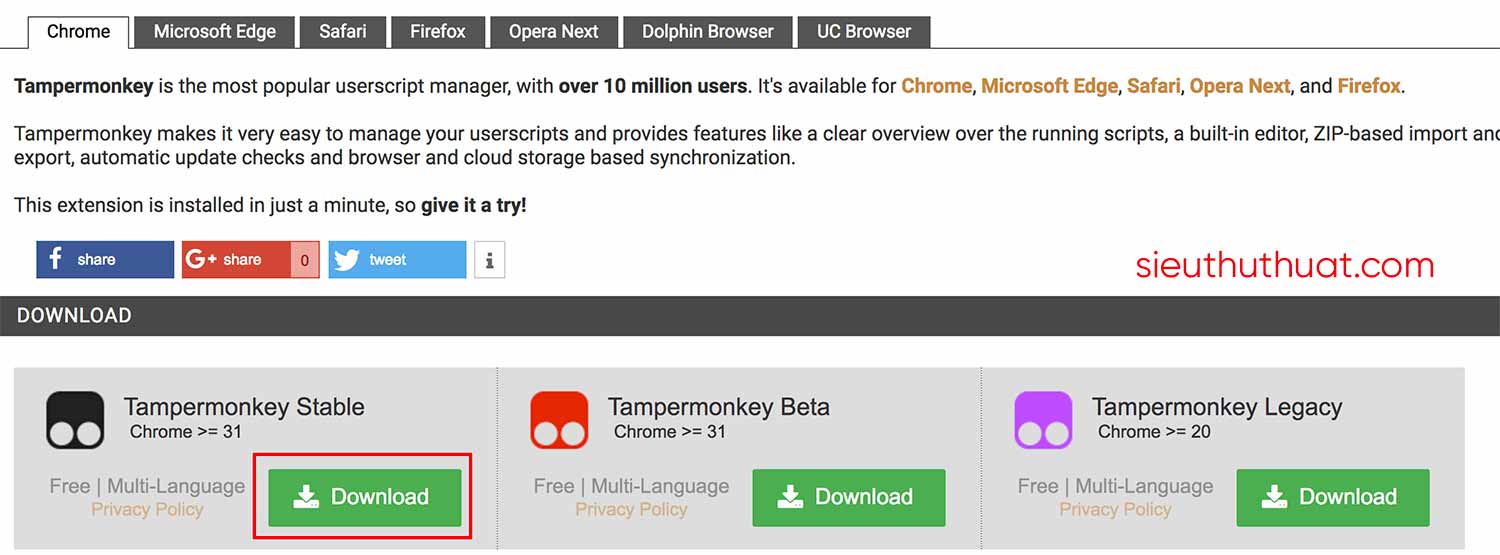1500x555 pixels.
Task: Share the page on Google Plus
Action: [x=236, y=260]
